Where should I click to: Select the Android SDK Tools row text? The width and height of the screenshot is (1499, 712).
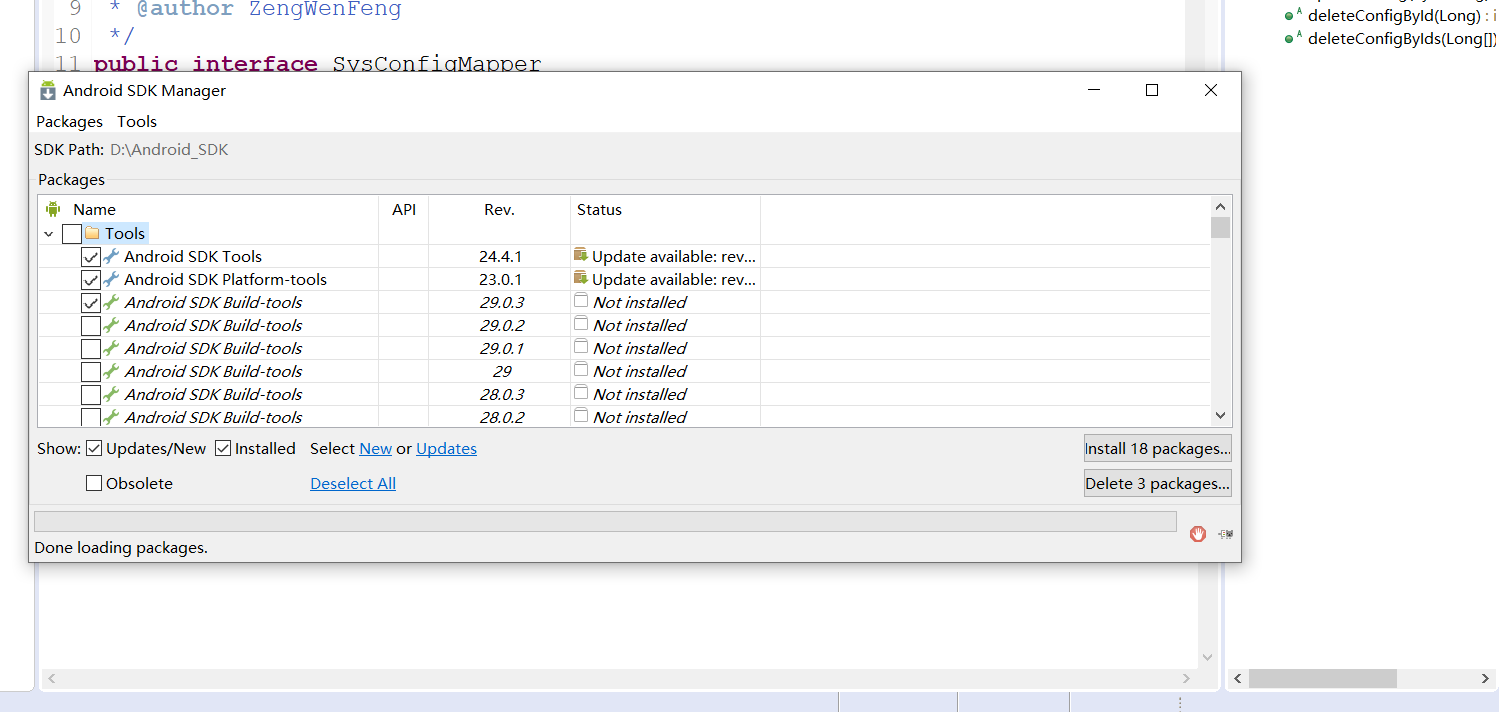pyautogui.click(x=193, y=256)
